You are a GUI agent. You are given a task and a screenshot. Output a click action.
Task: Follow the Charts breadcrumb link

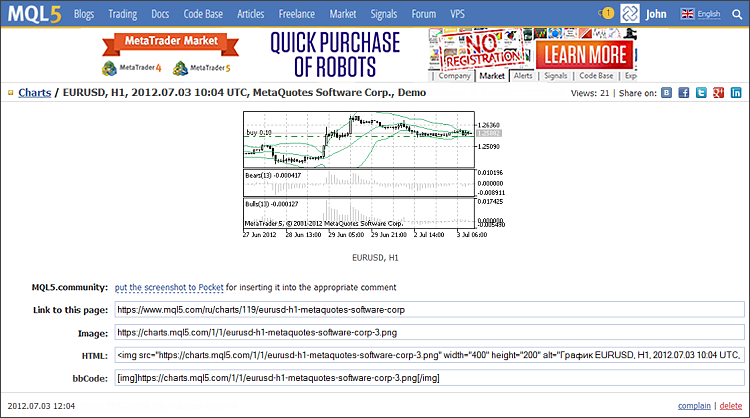[34, 93]
